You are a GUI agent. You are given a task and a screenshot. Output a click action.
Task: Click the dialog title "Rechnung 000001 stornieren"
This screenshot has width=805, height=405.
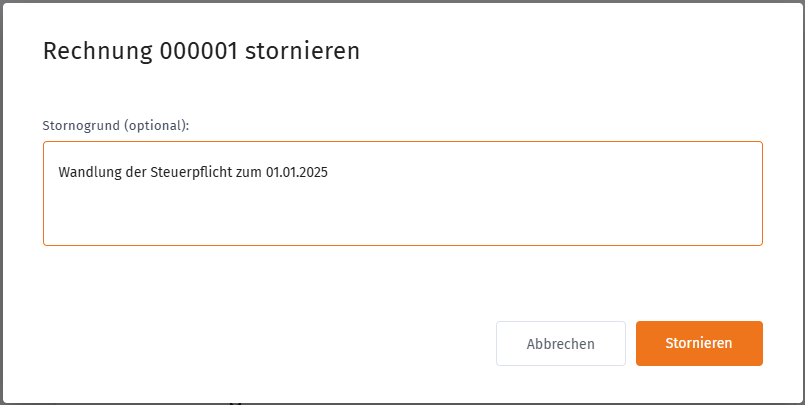click(201, 52)
